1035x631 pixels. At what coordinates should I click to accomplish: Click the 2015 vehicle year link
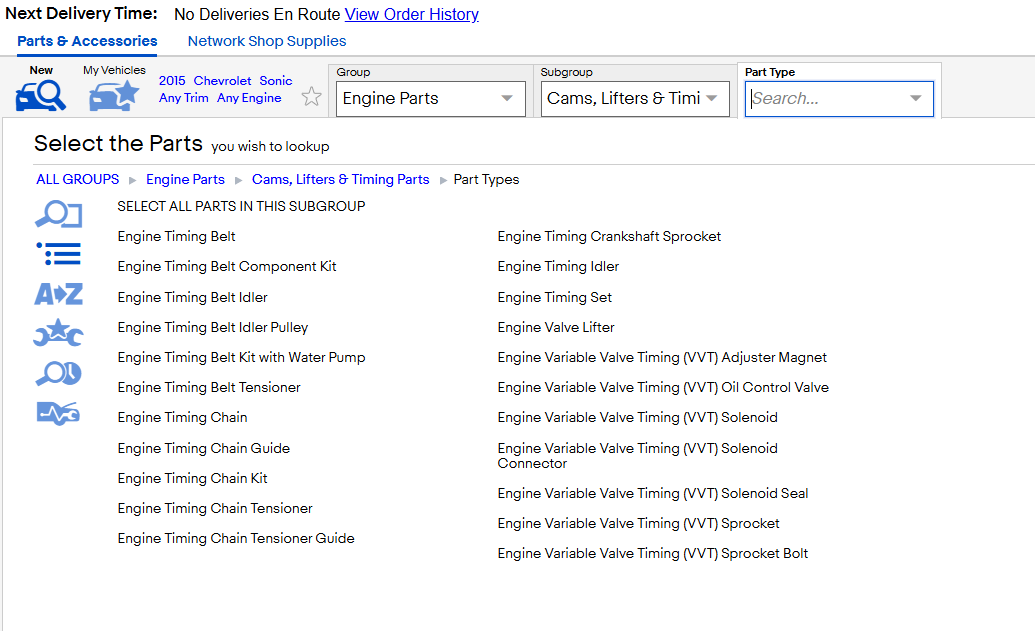[x=172, y=81]
